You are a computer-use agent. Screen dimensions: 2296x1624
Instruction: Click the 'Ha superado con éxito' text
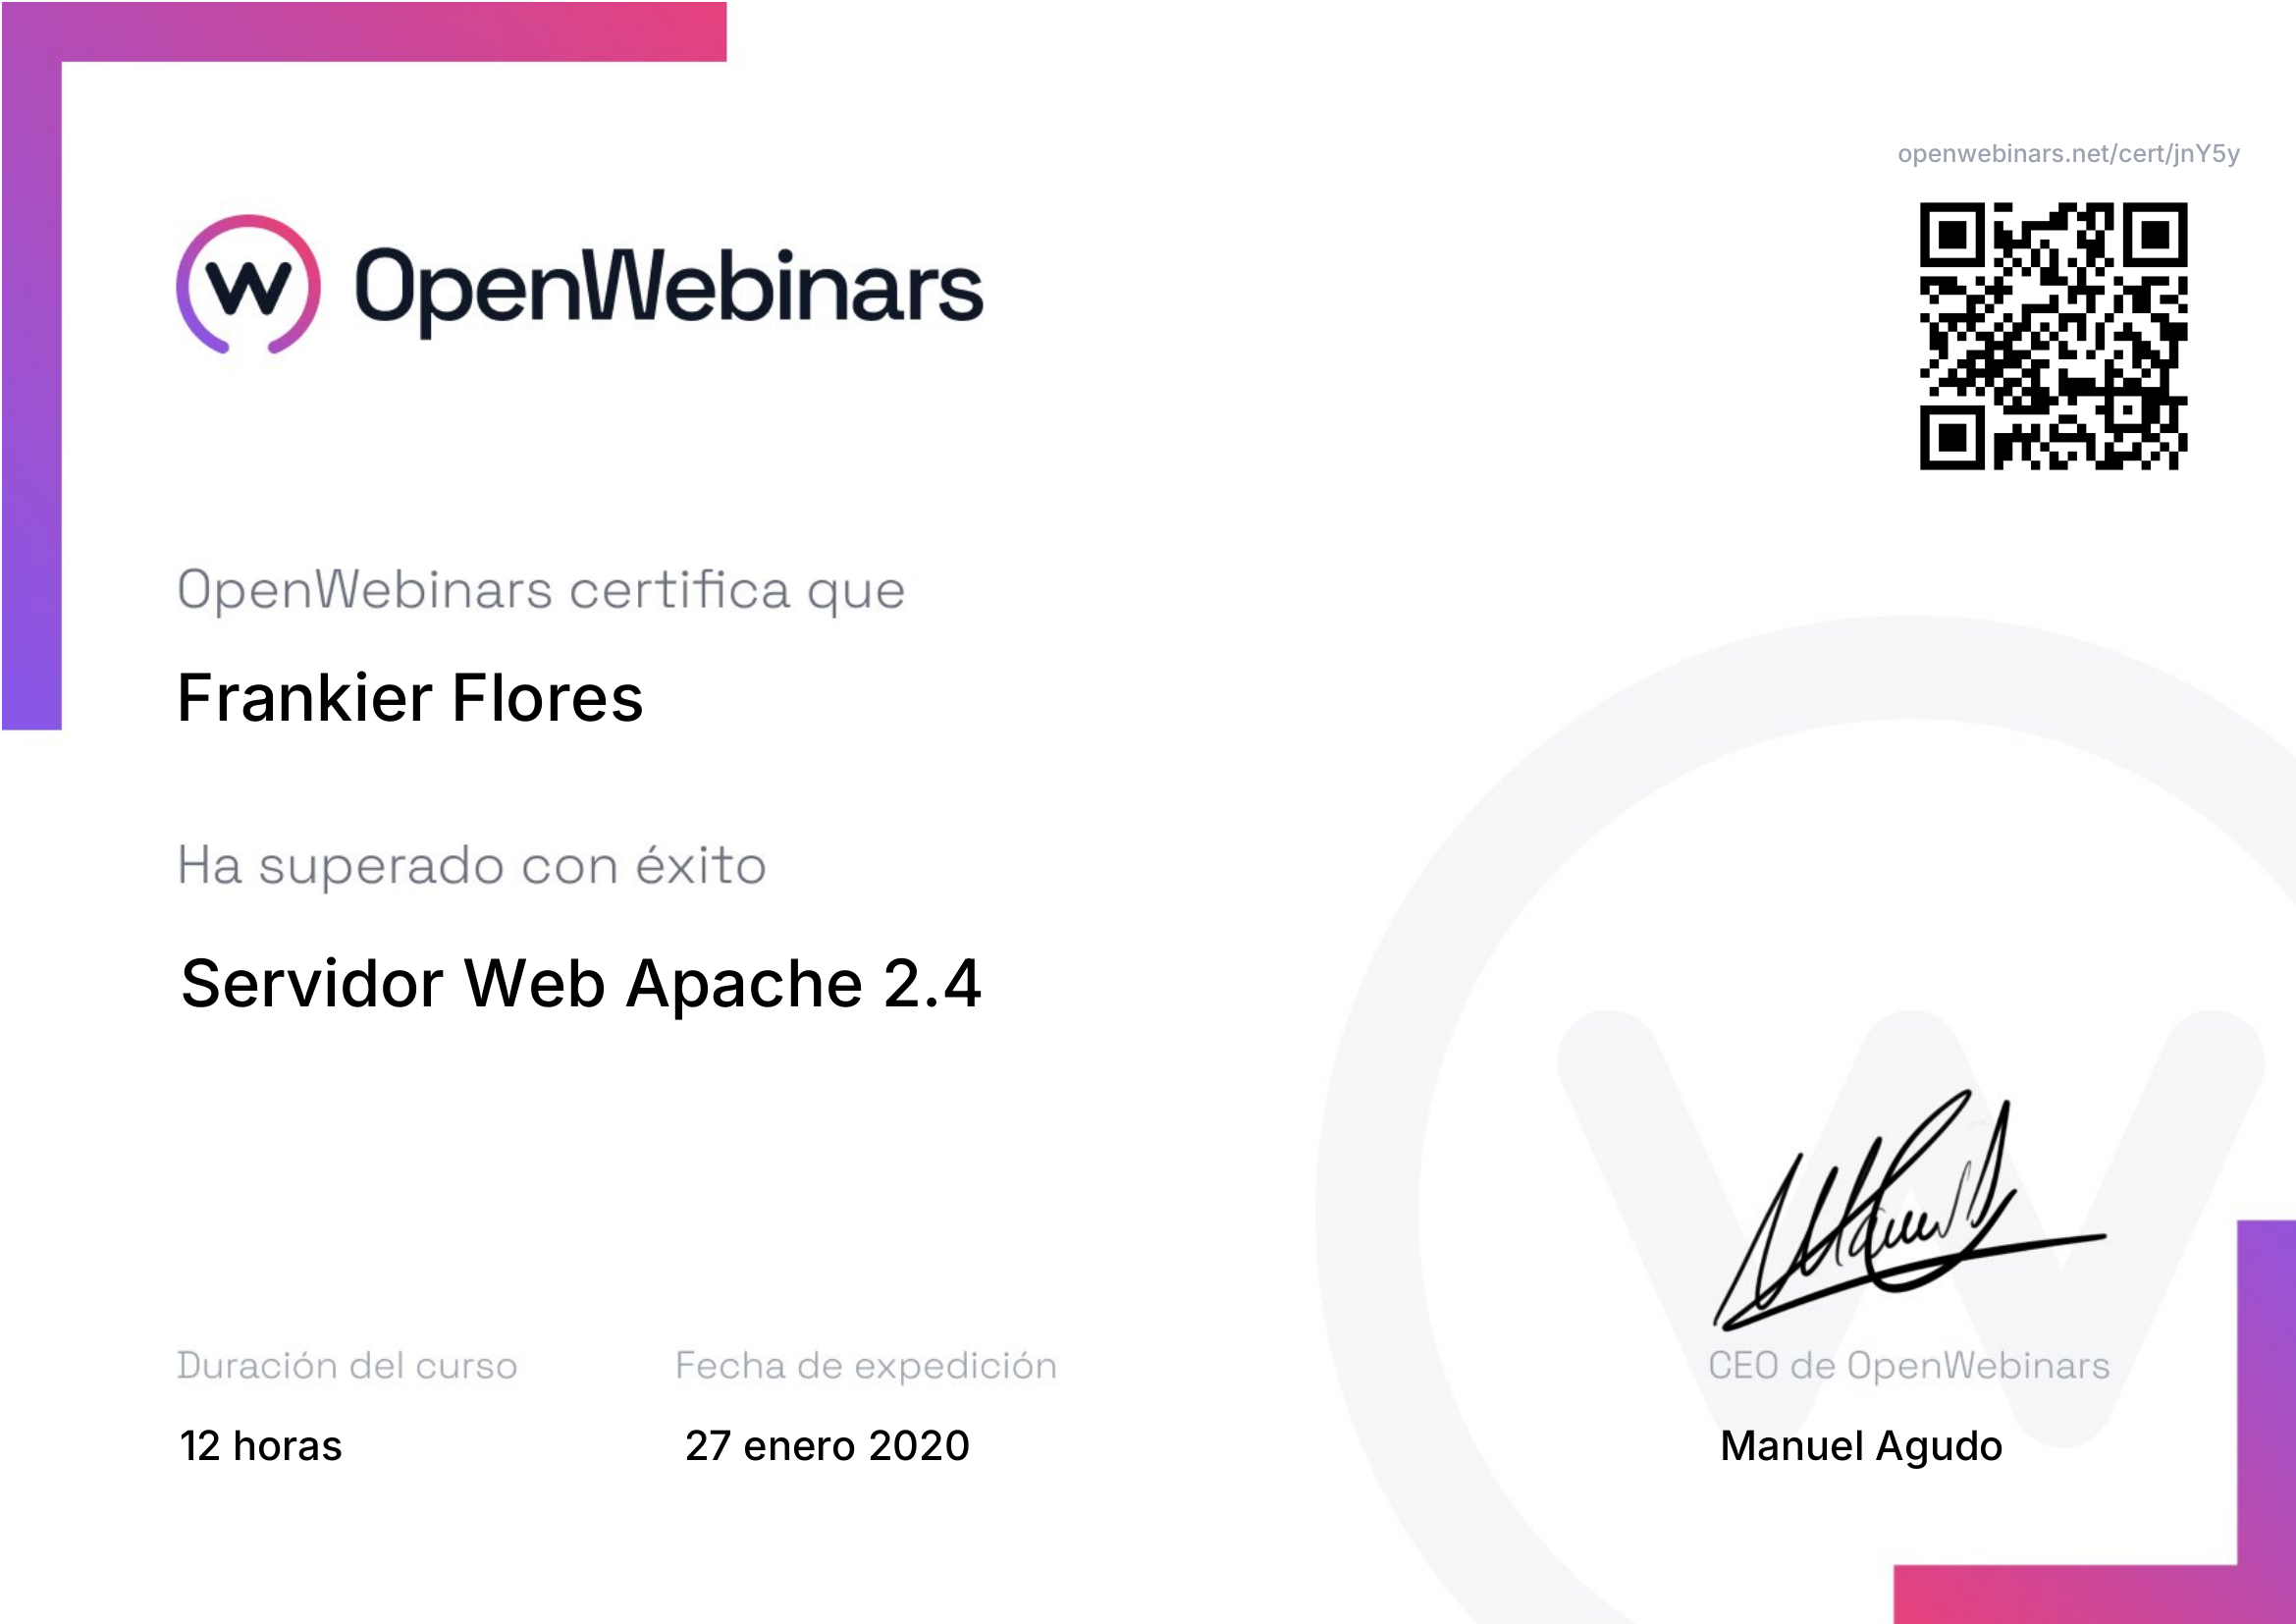472,866
